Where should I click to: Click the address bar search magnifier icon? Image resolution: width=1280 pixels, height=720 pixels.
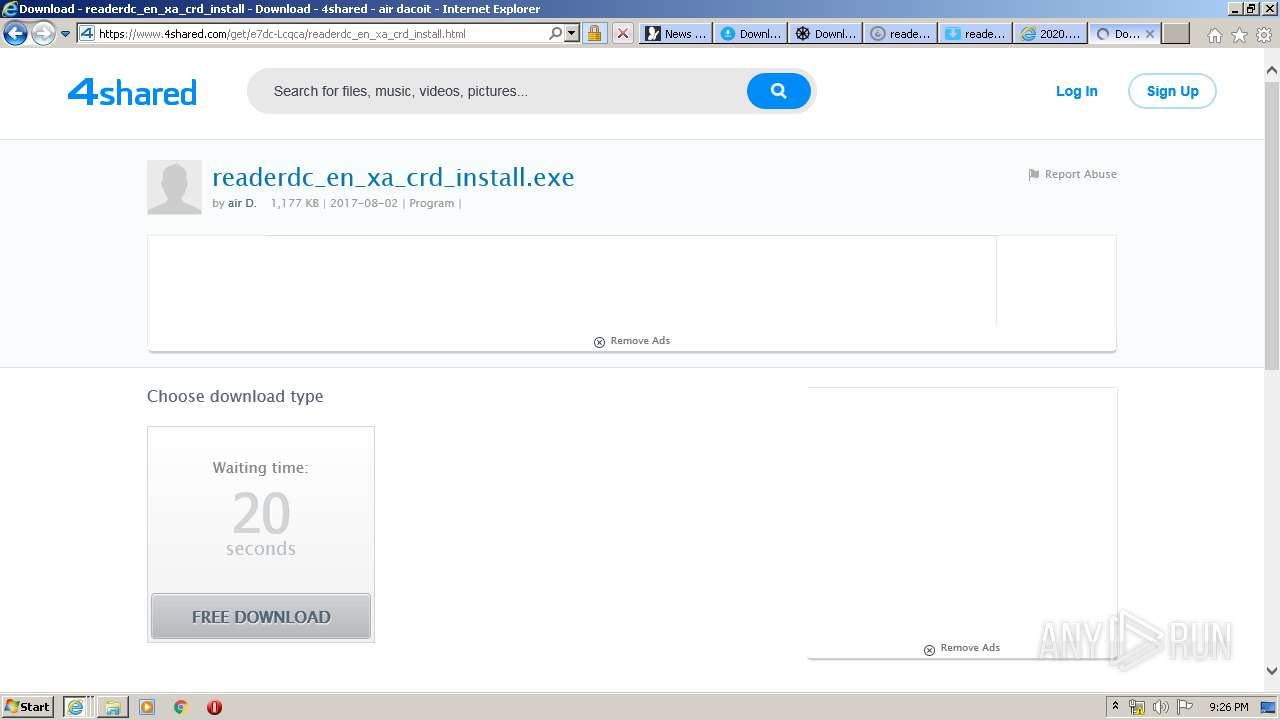[556, 33]
